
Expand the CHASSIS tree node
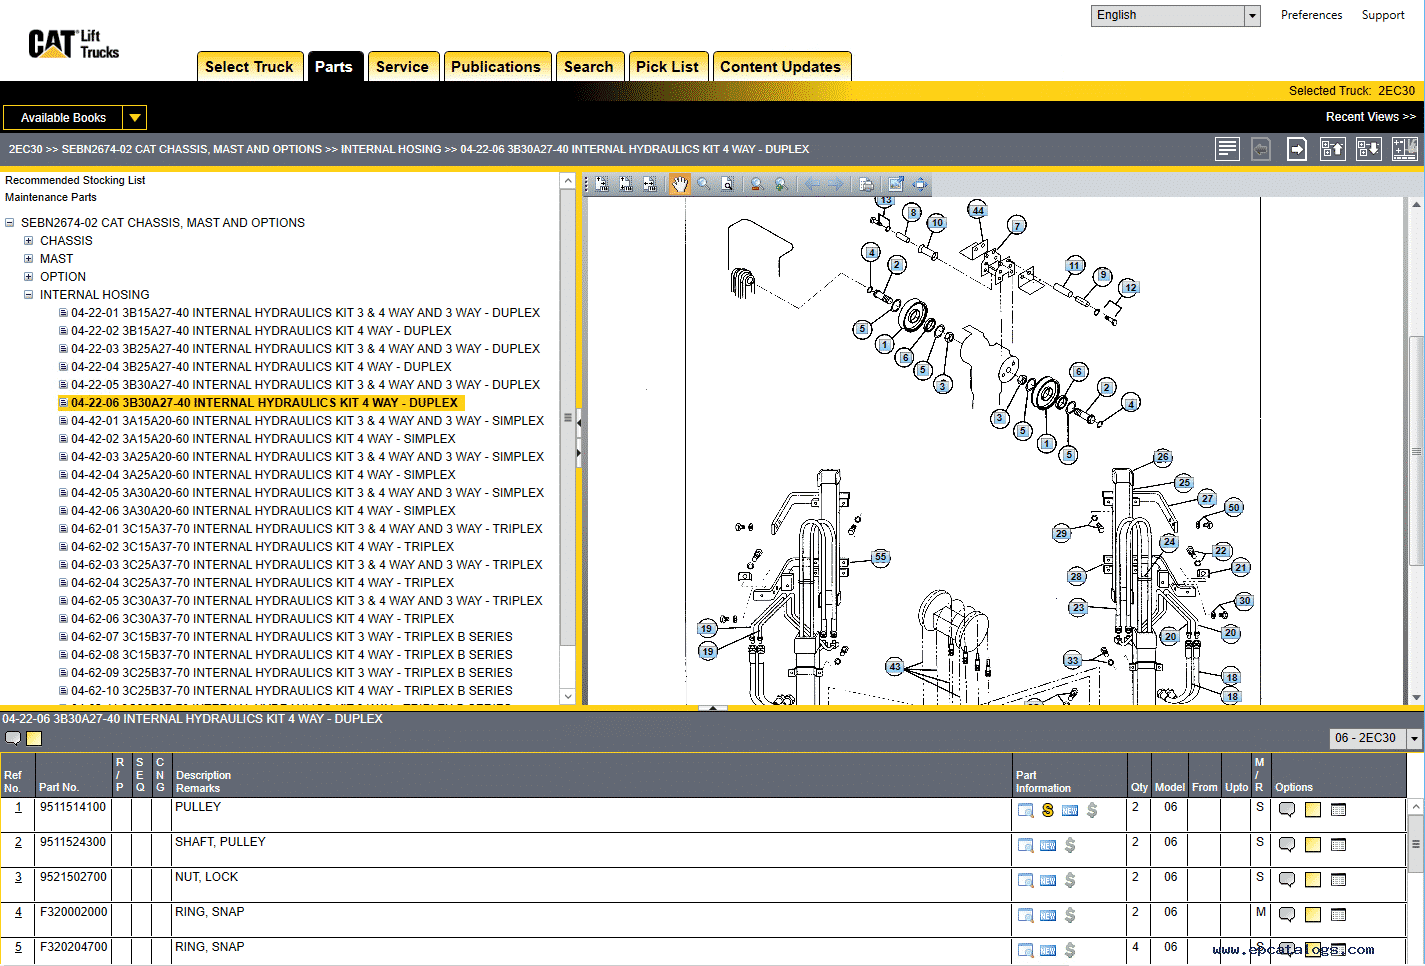[29, 241]
